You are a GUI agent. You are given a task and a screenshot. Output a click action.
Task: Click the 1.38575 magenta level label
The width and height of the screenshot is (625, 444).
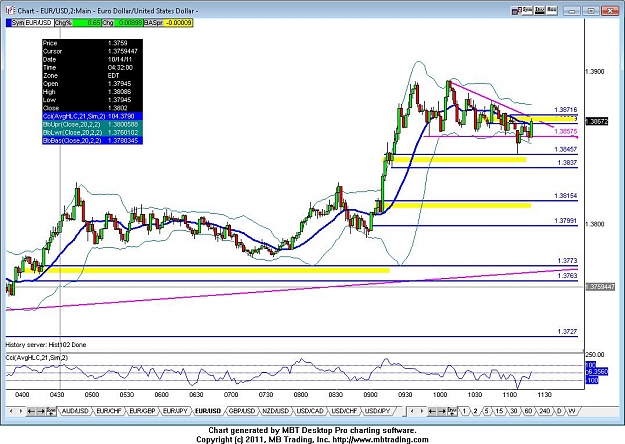click(x=566, y=131)
